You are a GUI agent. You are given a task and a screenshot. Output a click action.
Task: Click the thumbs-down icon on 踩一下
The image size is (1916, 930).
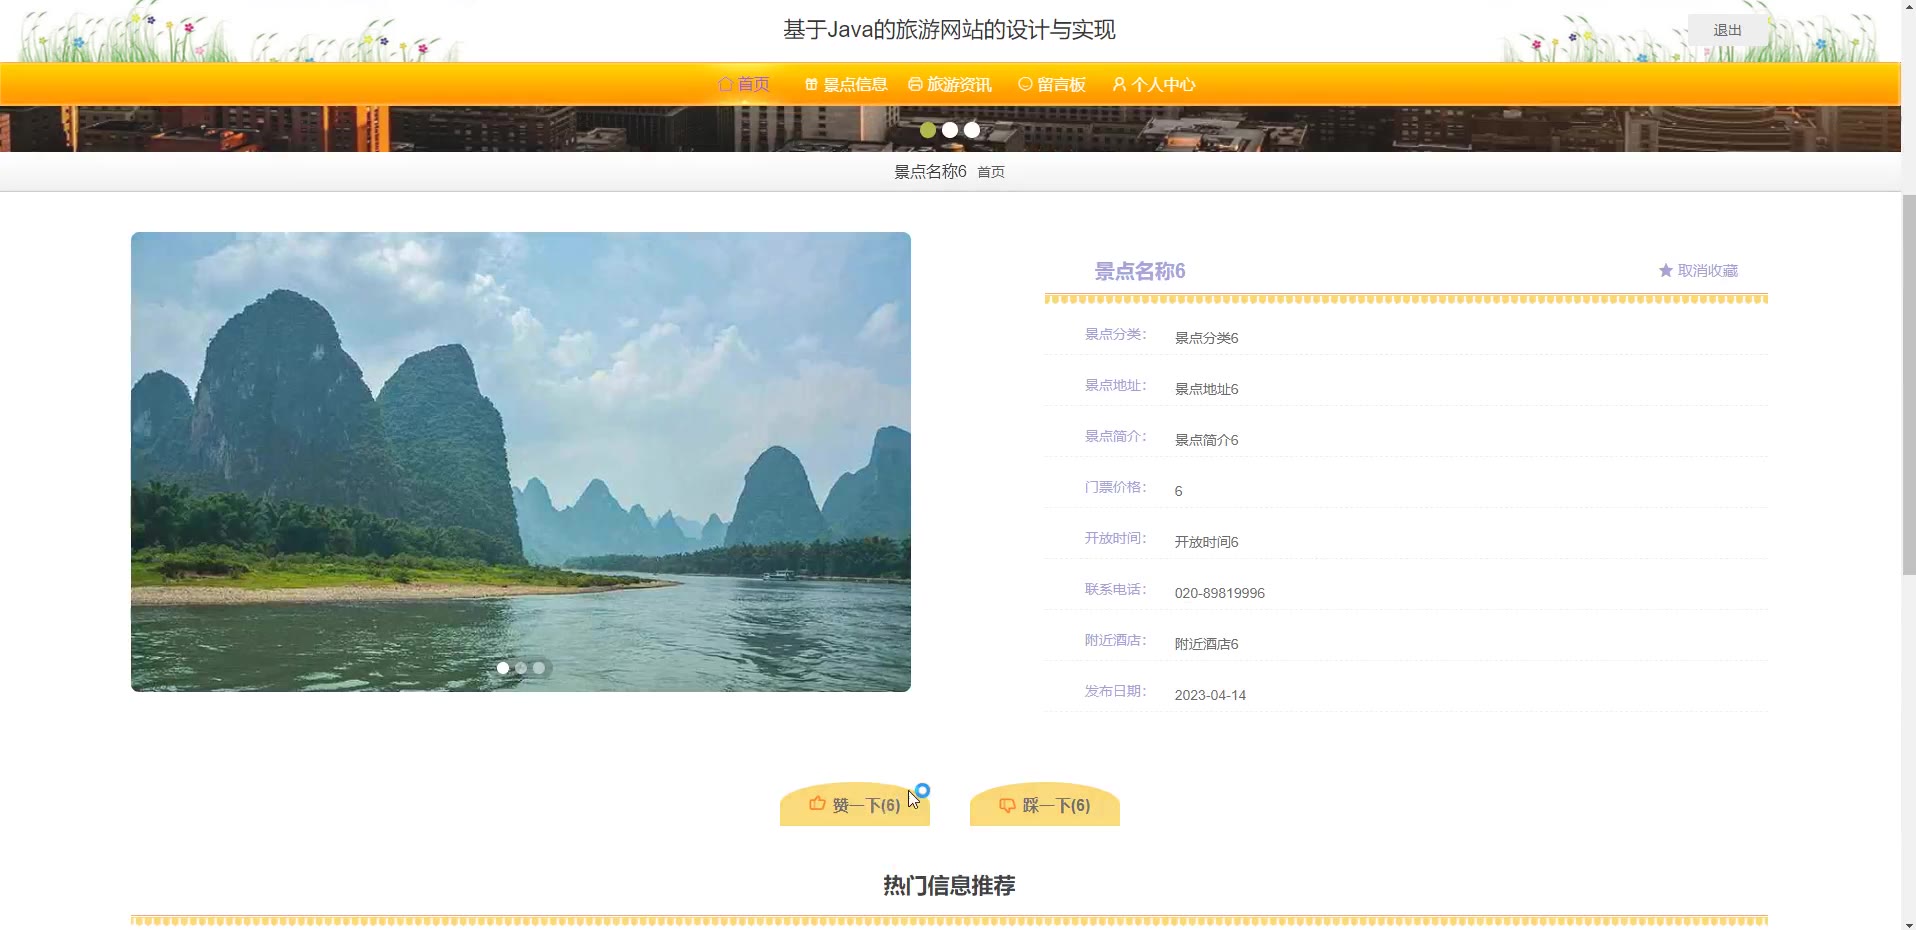[x=1007, y=804]
